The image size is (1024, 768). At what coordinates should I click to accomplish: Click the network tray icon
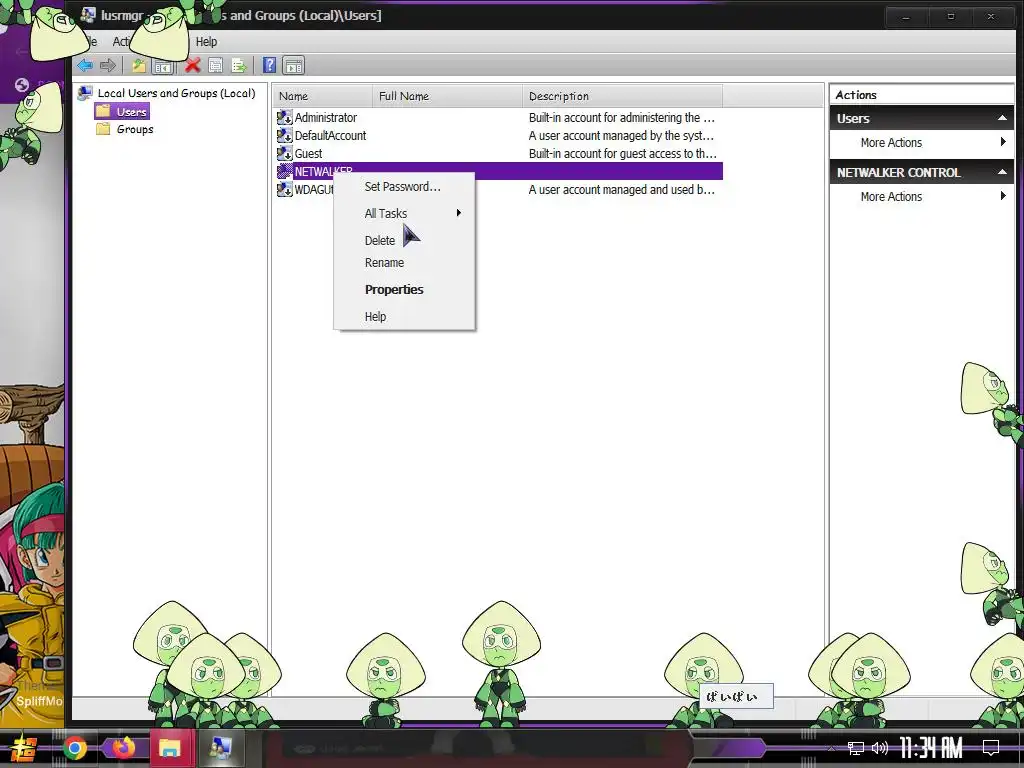(856, 748)
